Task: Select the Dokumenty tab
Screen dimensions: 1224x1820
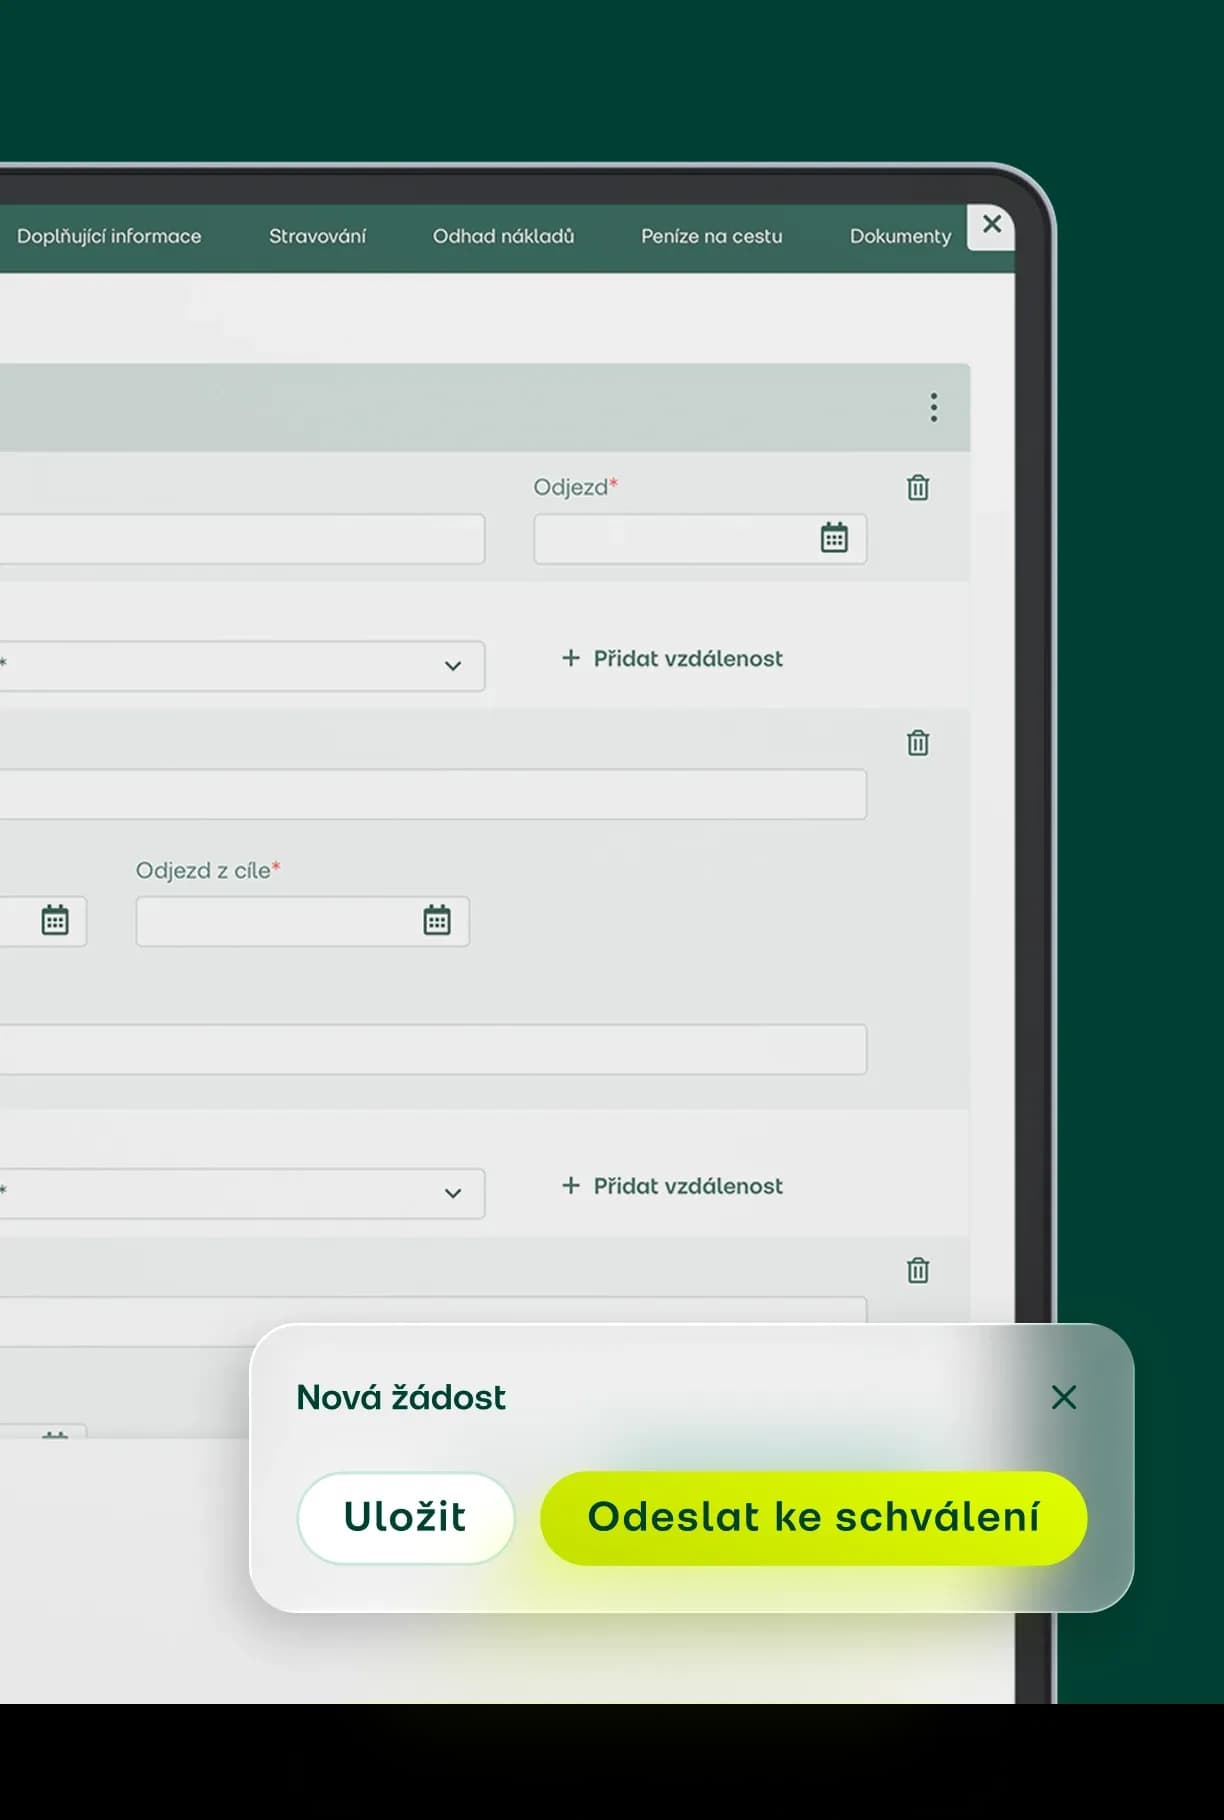Action: 900,237
